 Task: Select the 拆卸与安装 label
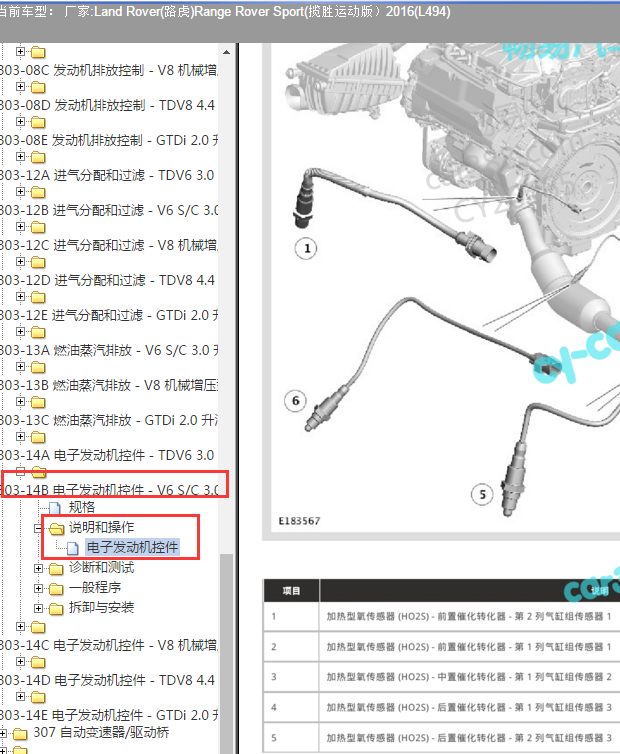(x=101, y=607)
